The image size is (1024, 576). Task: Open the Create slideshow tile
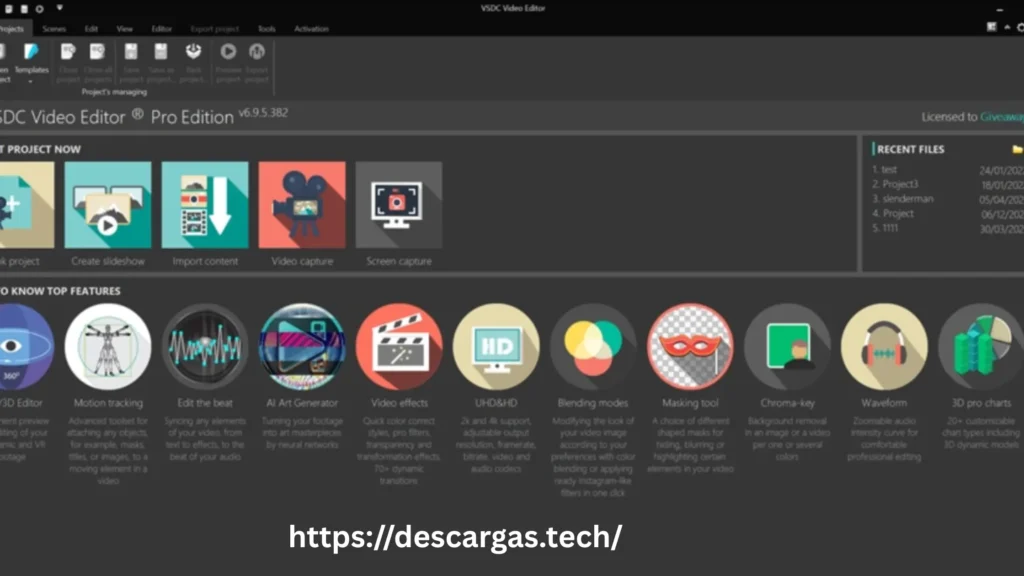(x=108, y=205)
